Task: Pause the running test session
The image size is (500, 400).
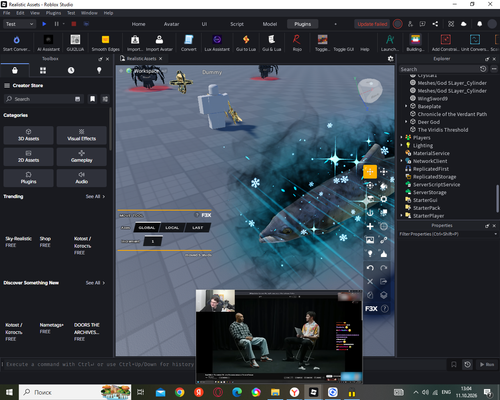Action: pos(57,24)
